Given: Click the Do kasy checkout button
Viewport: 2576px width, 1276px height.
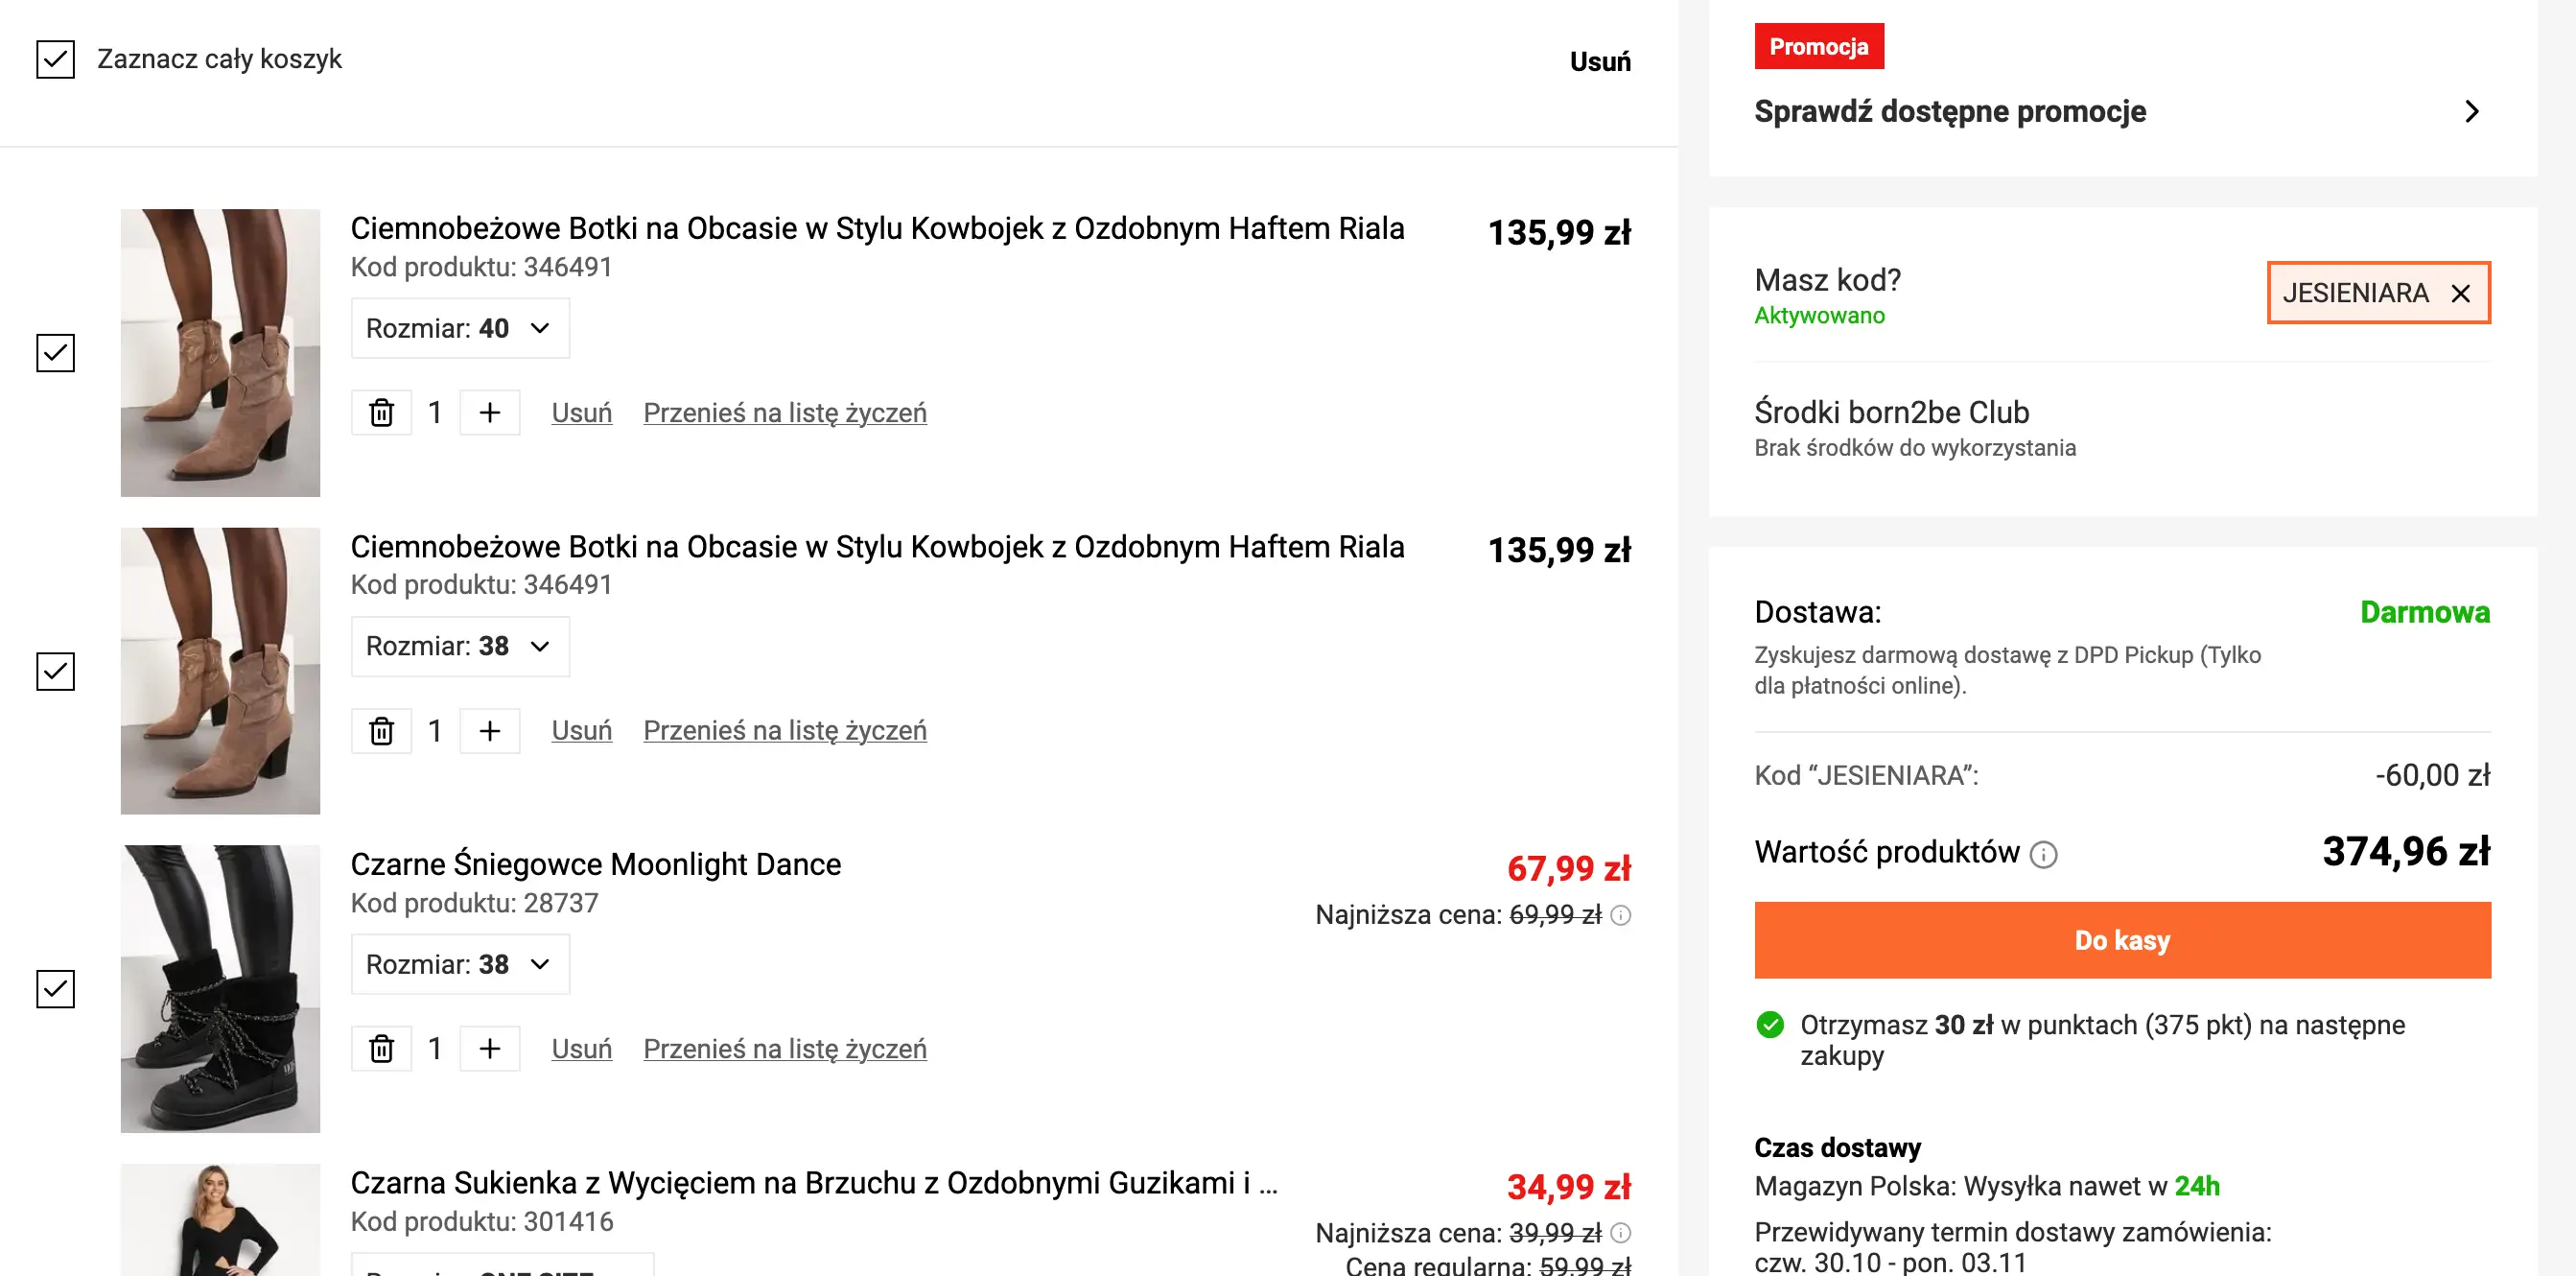Looking at the screenshot, I should coord(2121,940).
